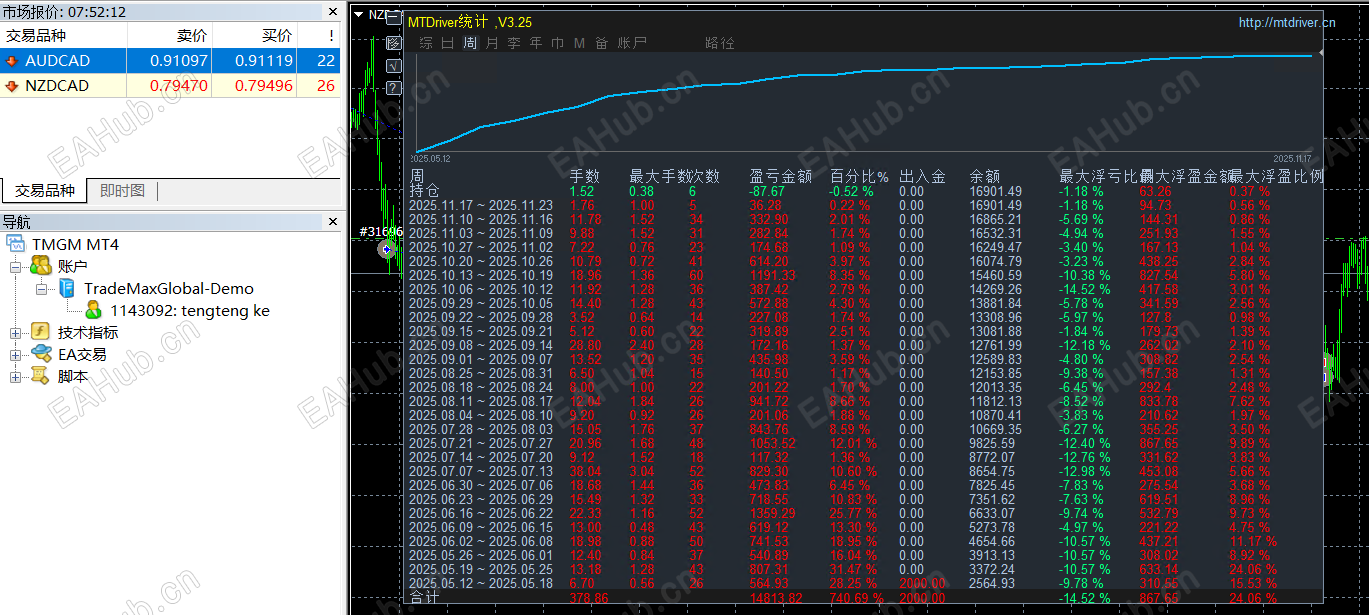This screenshot has width=1369, height=615.
Task: Click the 盈亏金额 profit column header
Action: [780, 176]
